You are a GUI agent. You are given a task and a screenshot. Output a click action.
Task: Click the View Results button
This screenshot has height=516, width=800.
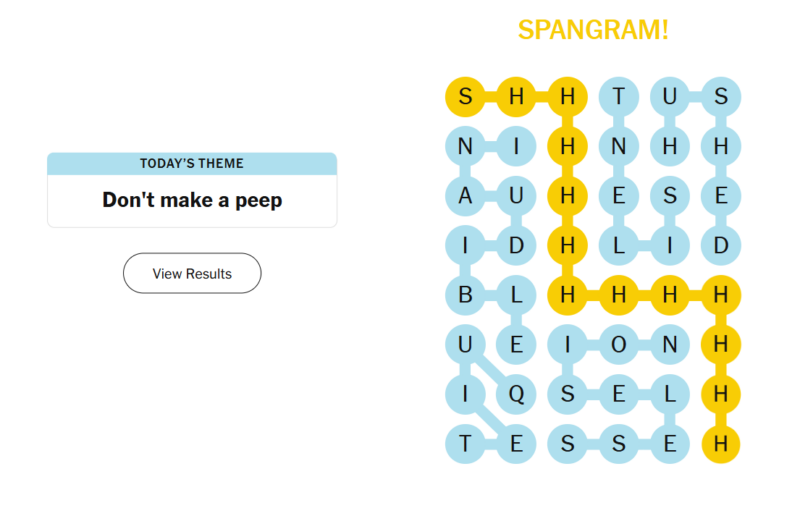pos(192,273)
